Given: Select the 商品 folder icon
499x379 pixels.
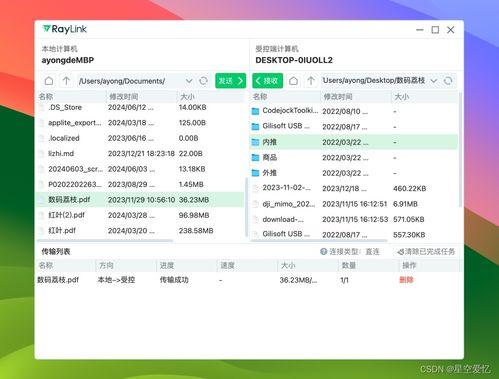Looking at the screenshot, I should (255, 157).
